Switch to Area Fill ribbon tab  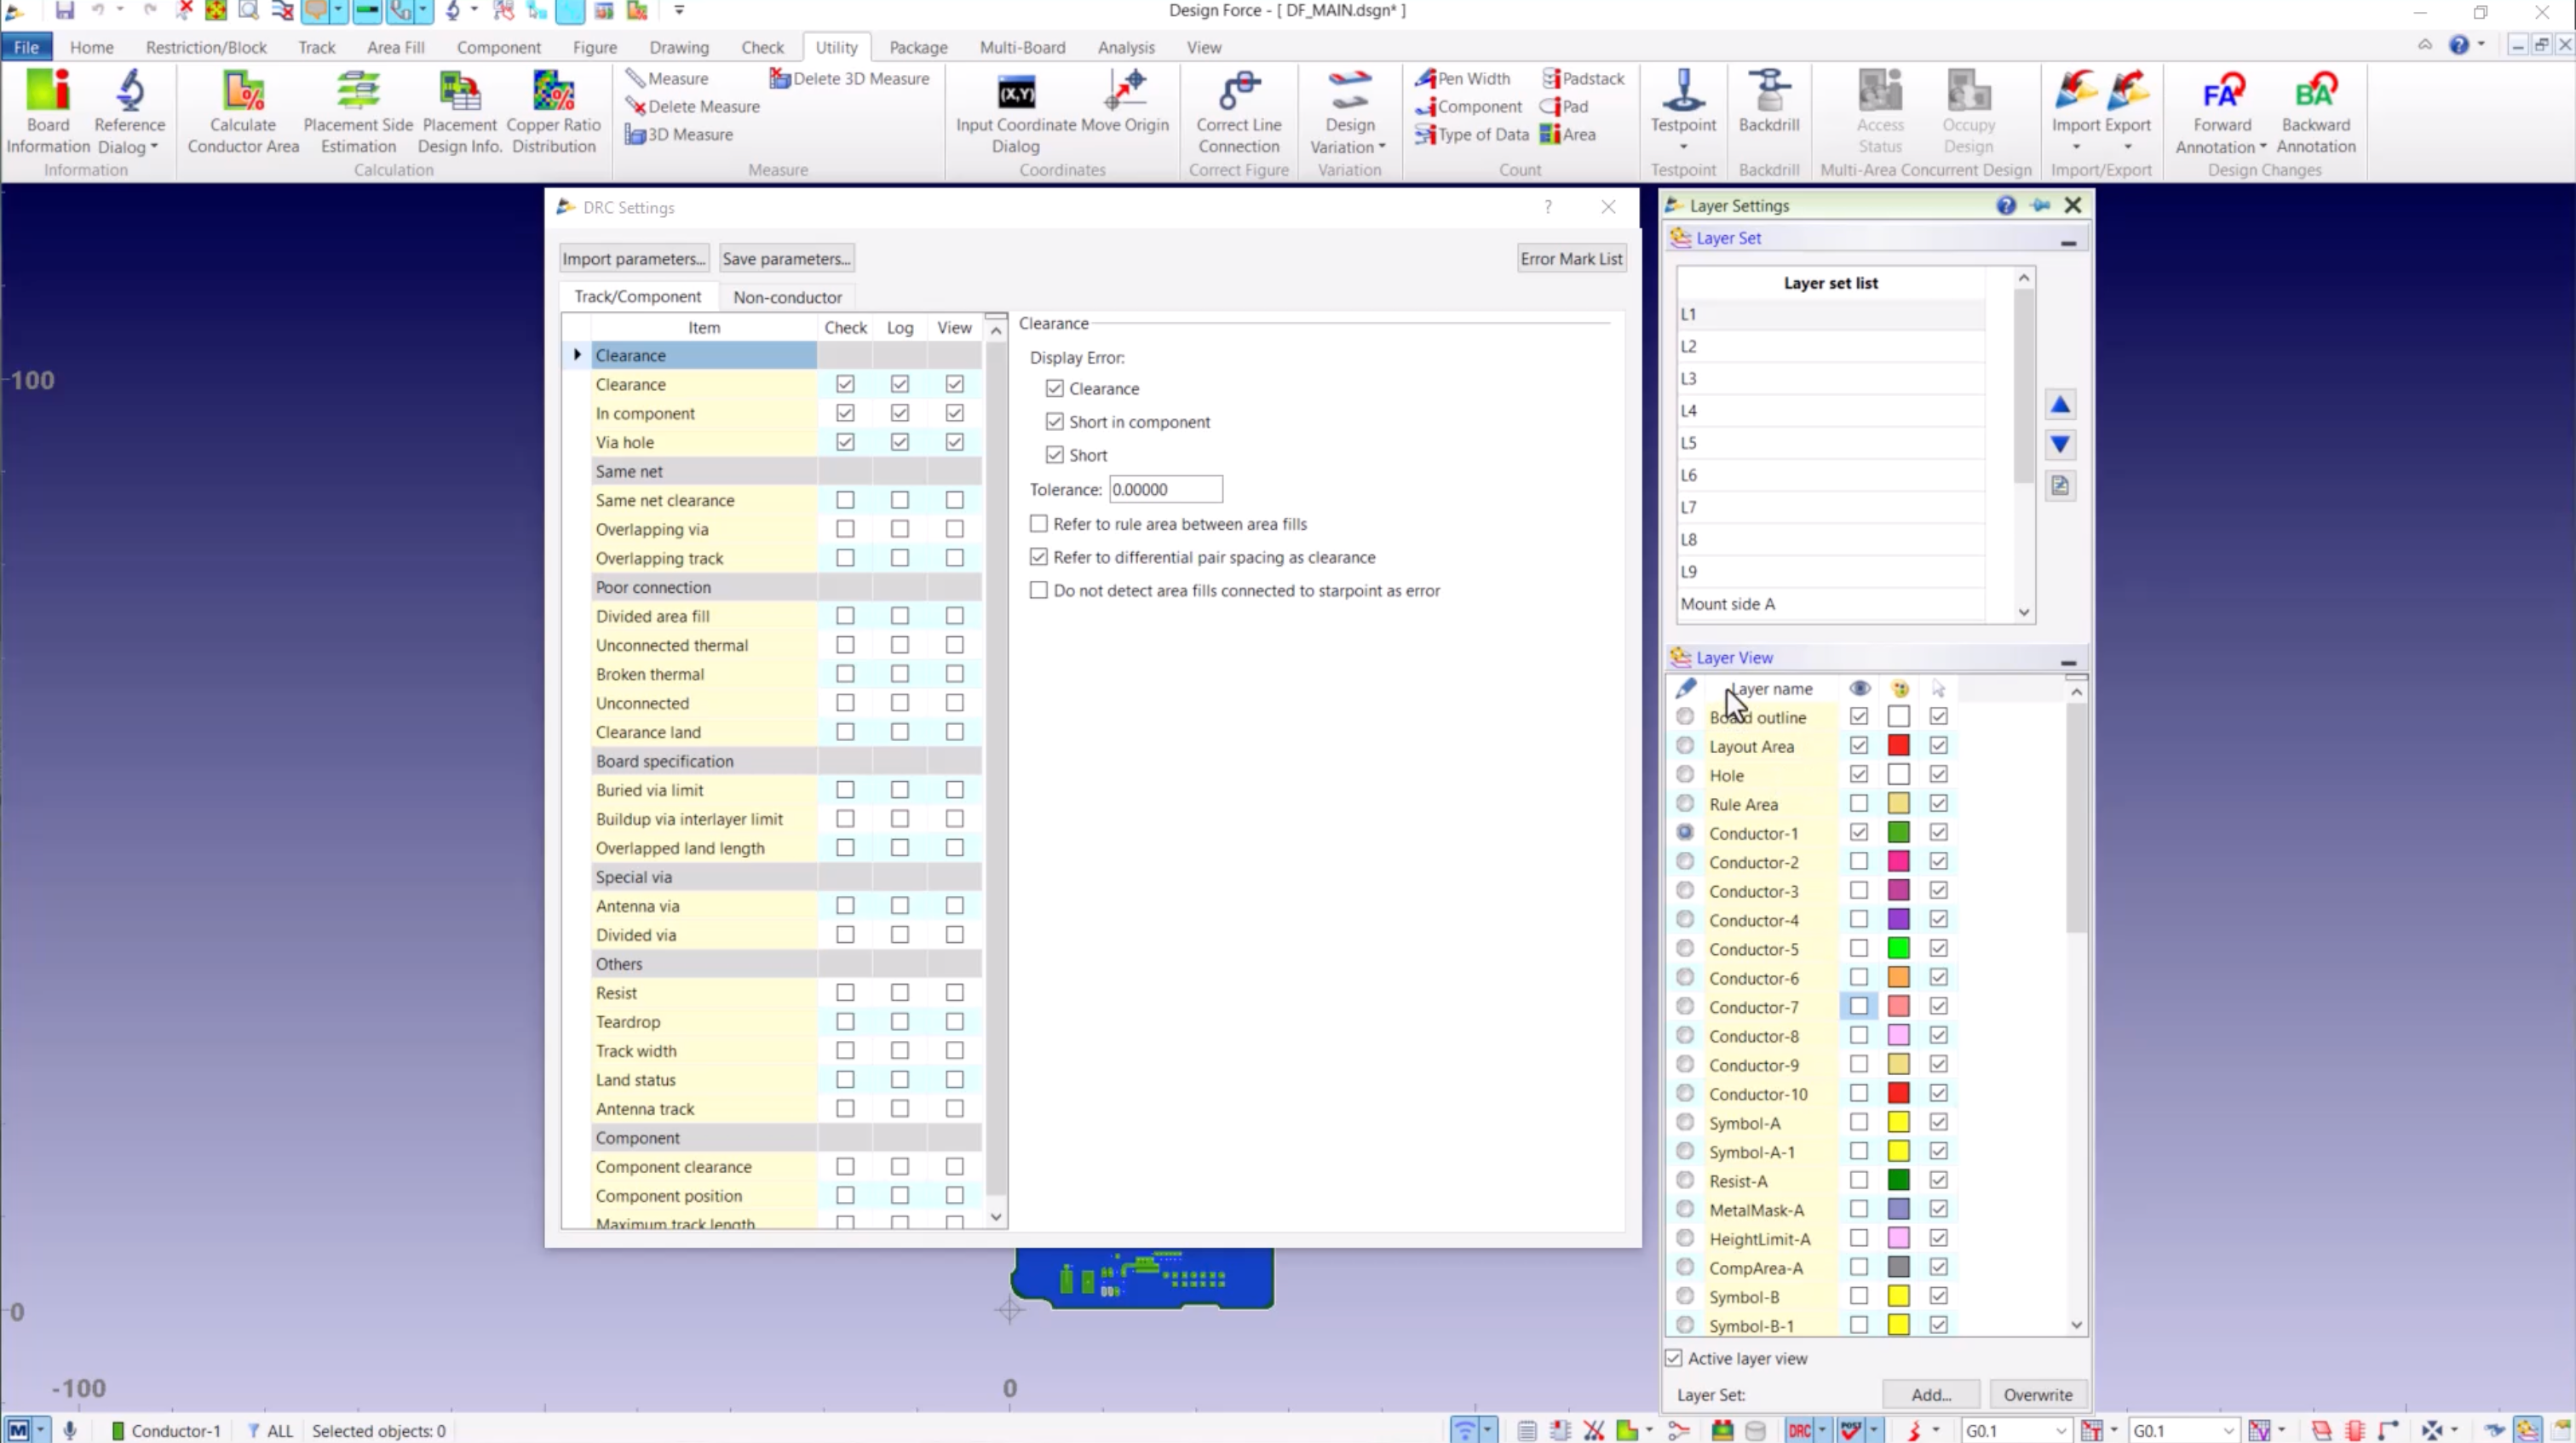[395, 47]
